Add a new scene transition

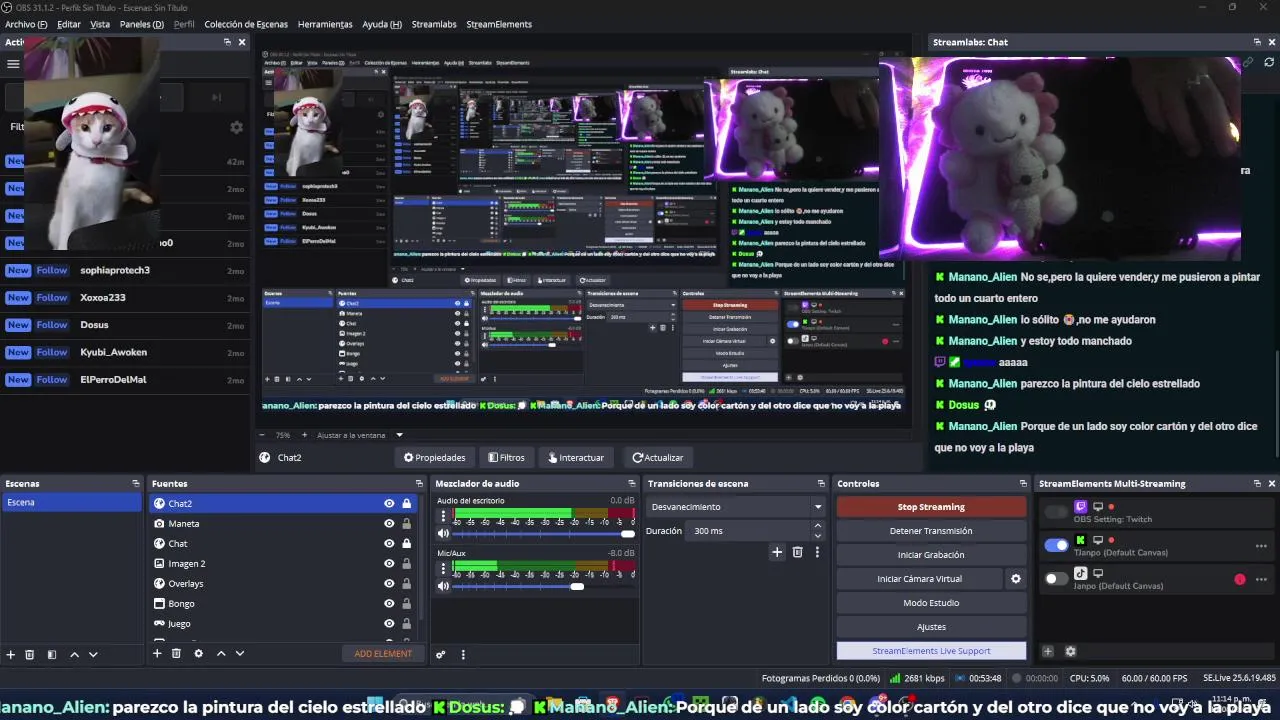point(777,552)
